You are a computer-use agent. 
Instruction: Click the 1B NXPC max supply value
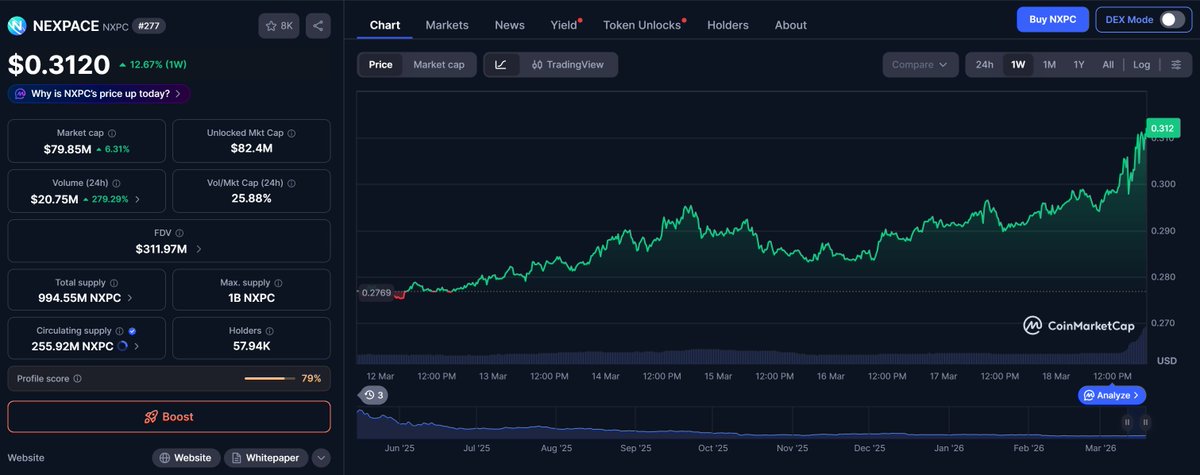pos(252,298)
